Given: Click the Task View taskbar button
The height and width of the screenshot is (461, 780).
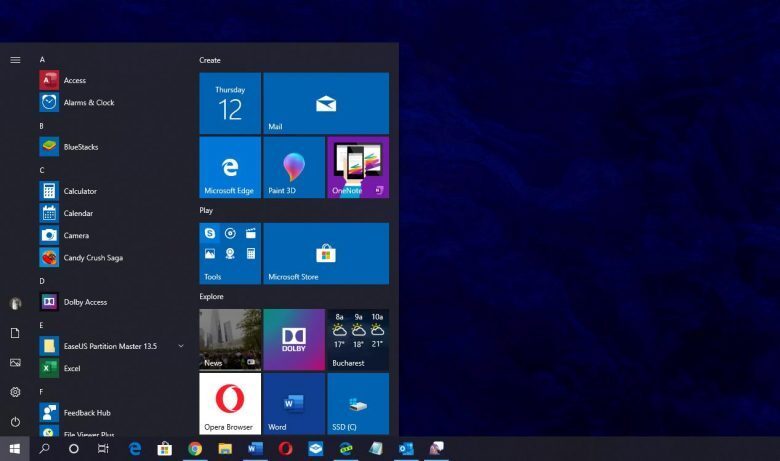Looking at the screenshot, I should (103, 449).
